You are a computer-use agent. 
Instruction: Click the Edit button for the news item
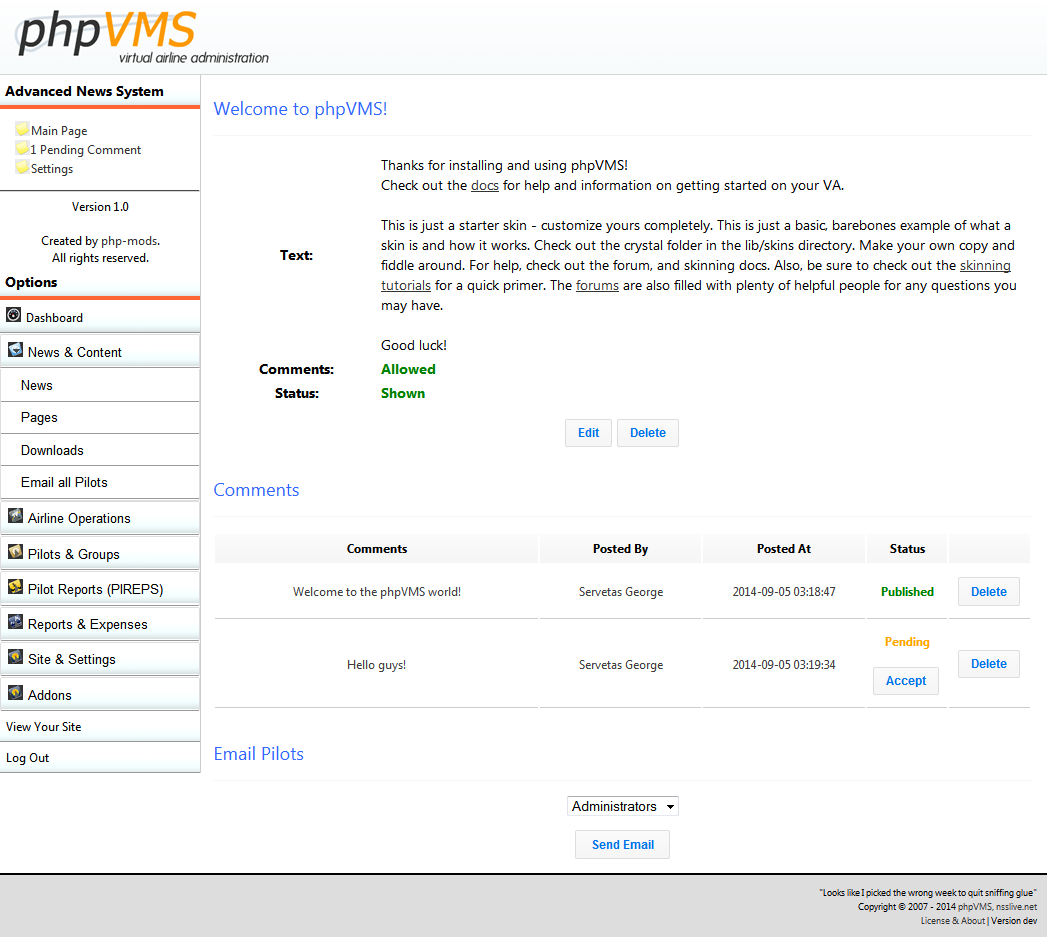click(588, 433)
